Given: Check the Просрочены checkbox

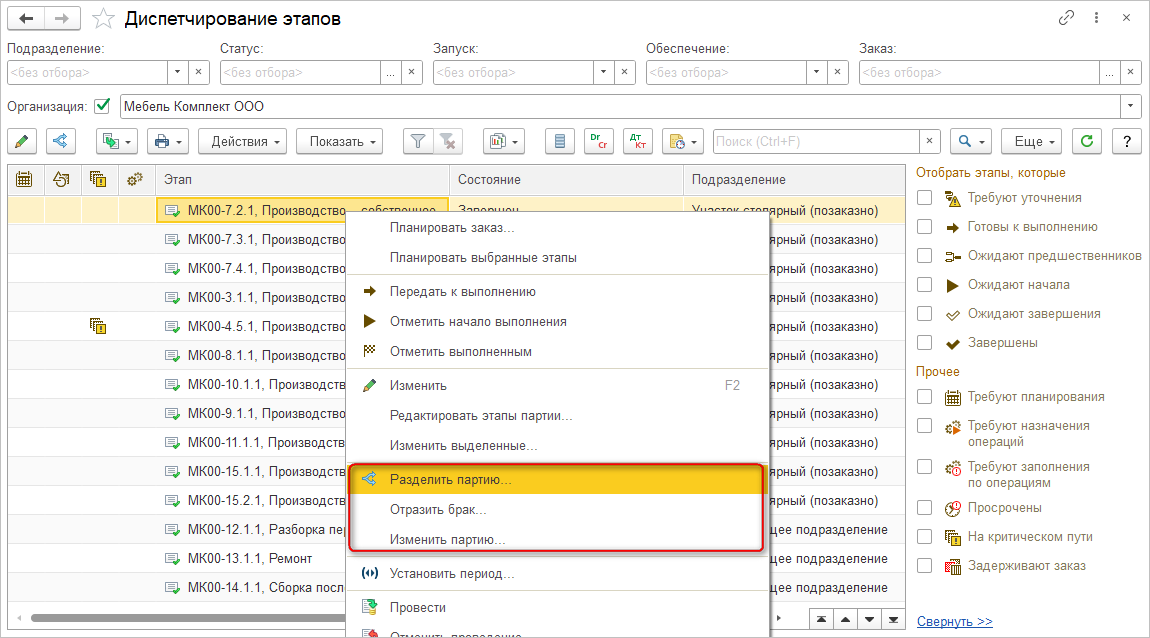Looking at the screenshot, I should 925,508.
